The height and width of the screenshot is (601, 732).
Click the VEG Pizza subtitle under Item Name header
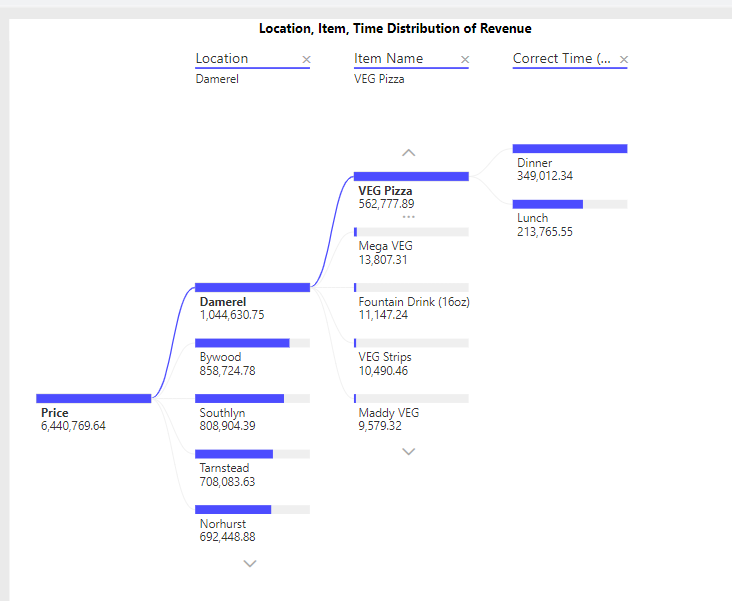click(x=379, y=79)
